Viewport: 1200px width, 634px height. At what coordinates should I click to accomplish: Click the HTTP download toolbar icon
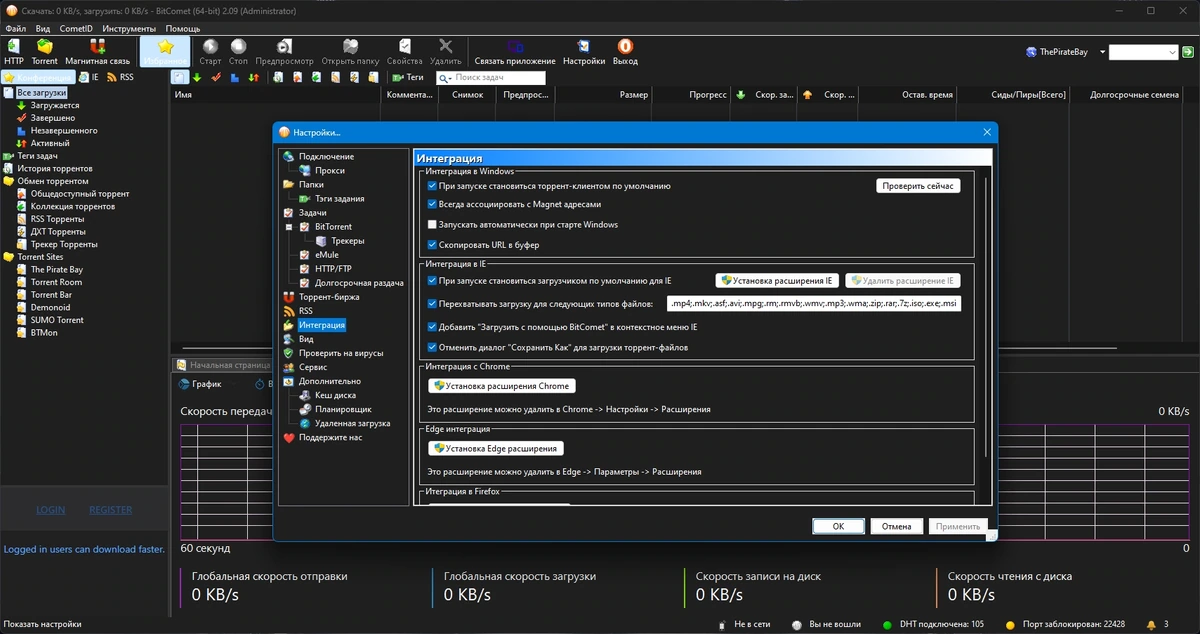click(x=14, y=51)
